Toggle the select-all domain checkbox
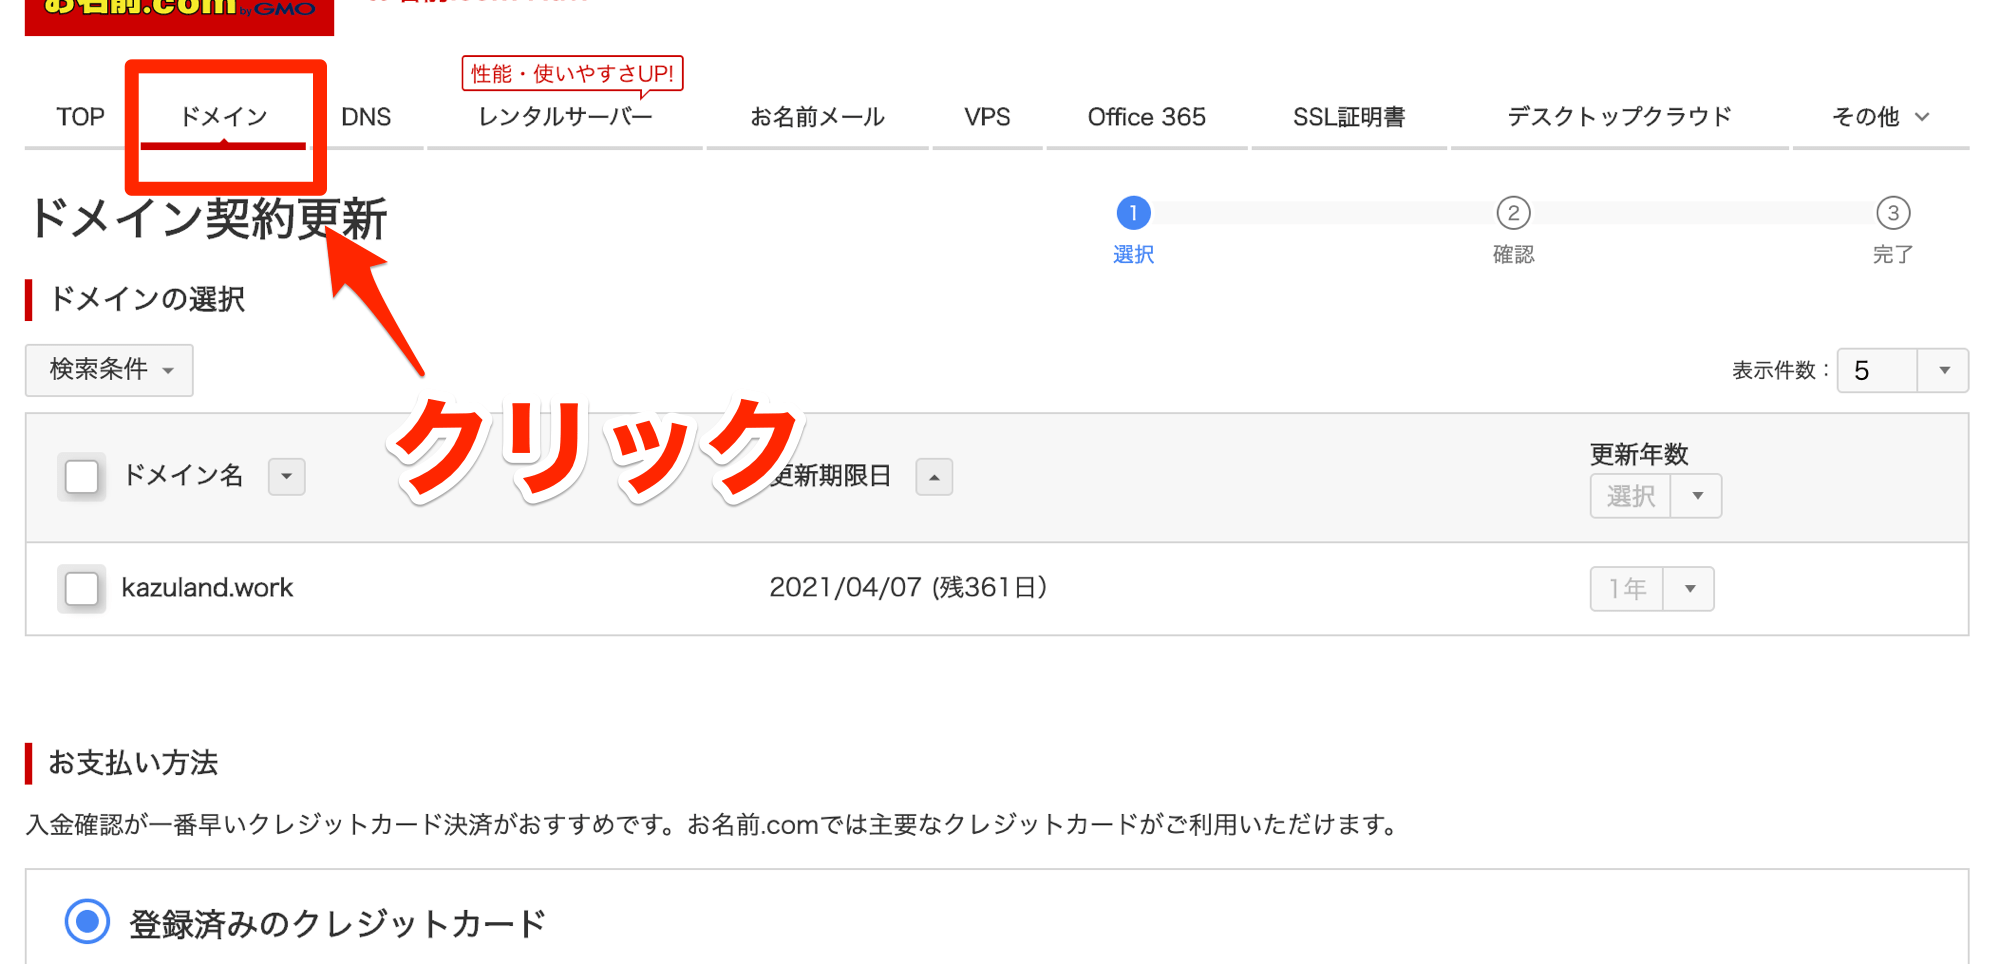Screen dimensions: 2000x964 (81, 477)
